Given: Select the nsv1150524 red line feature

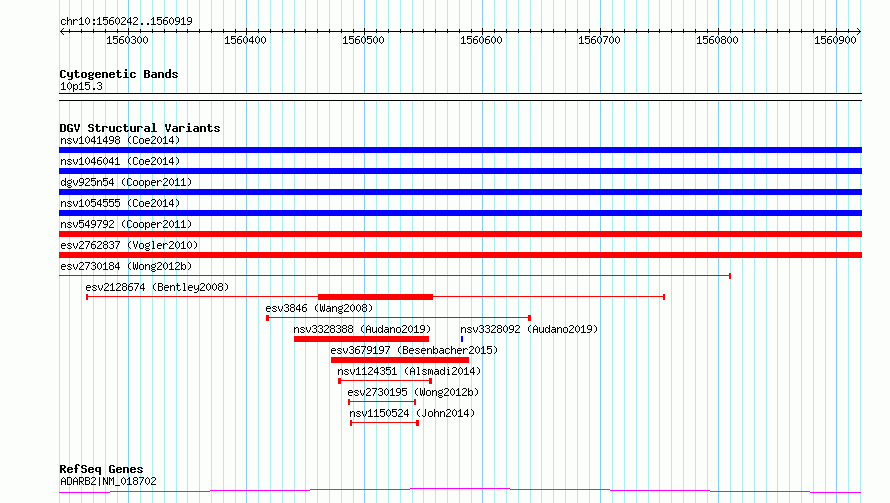Looking at the screenshot, I should (x=384, y=423).
